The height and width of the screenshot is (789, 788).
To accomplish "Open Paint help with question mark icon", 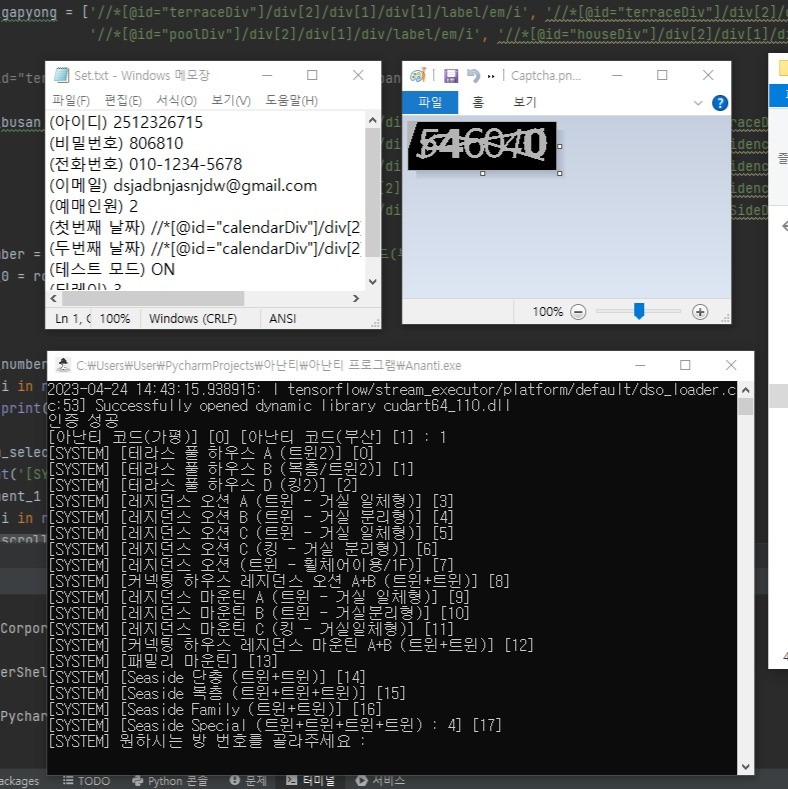I will (x=720, y=103).
